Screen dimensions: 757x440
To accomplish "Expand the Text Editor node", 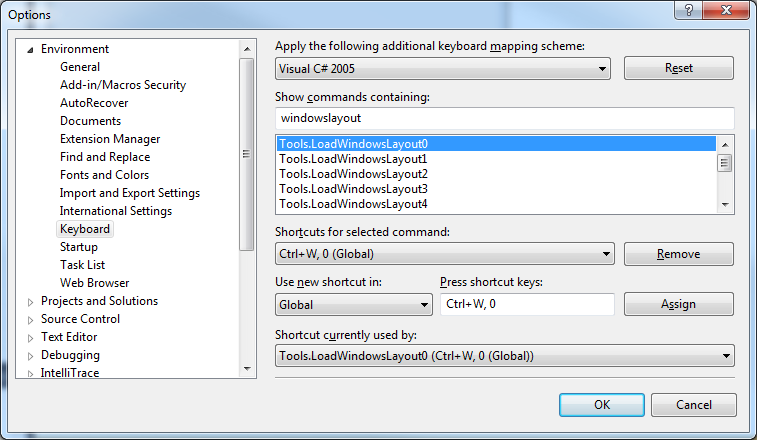I will click(30, 337).
